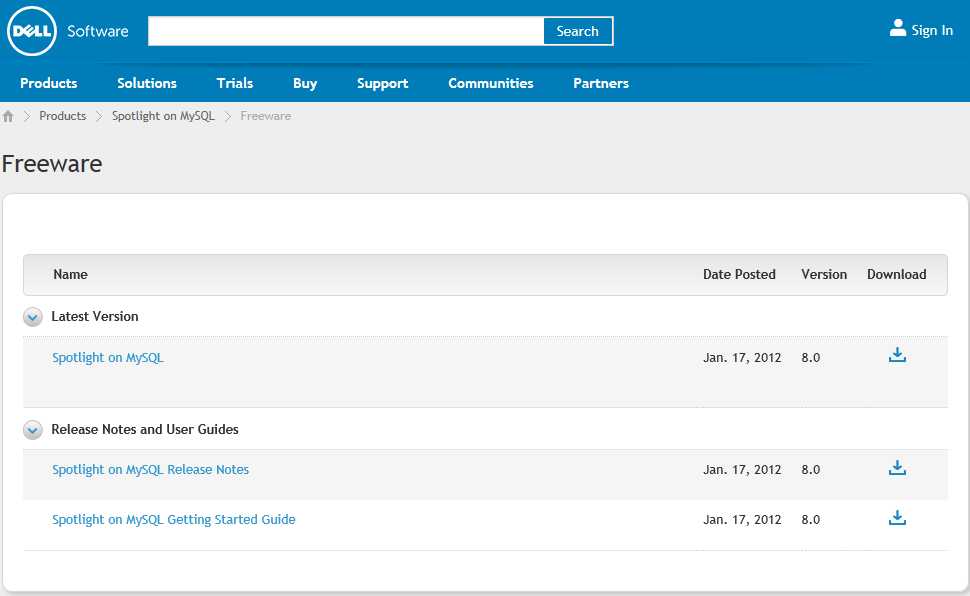Go to the home icon in the breadcrumb
This screenshot has height=596, width=970.
pyautogui.click(x=8, y=116)
